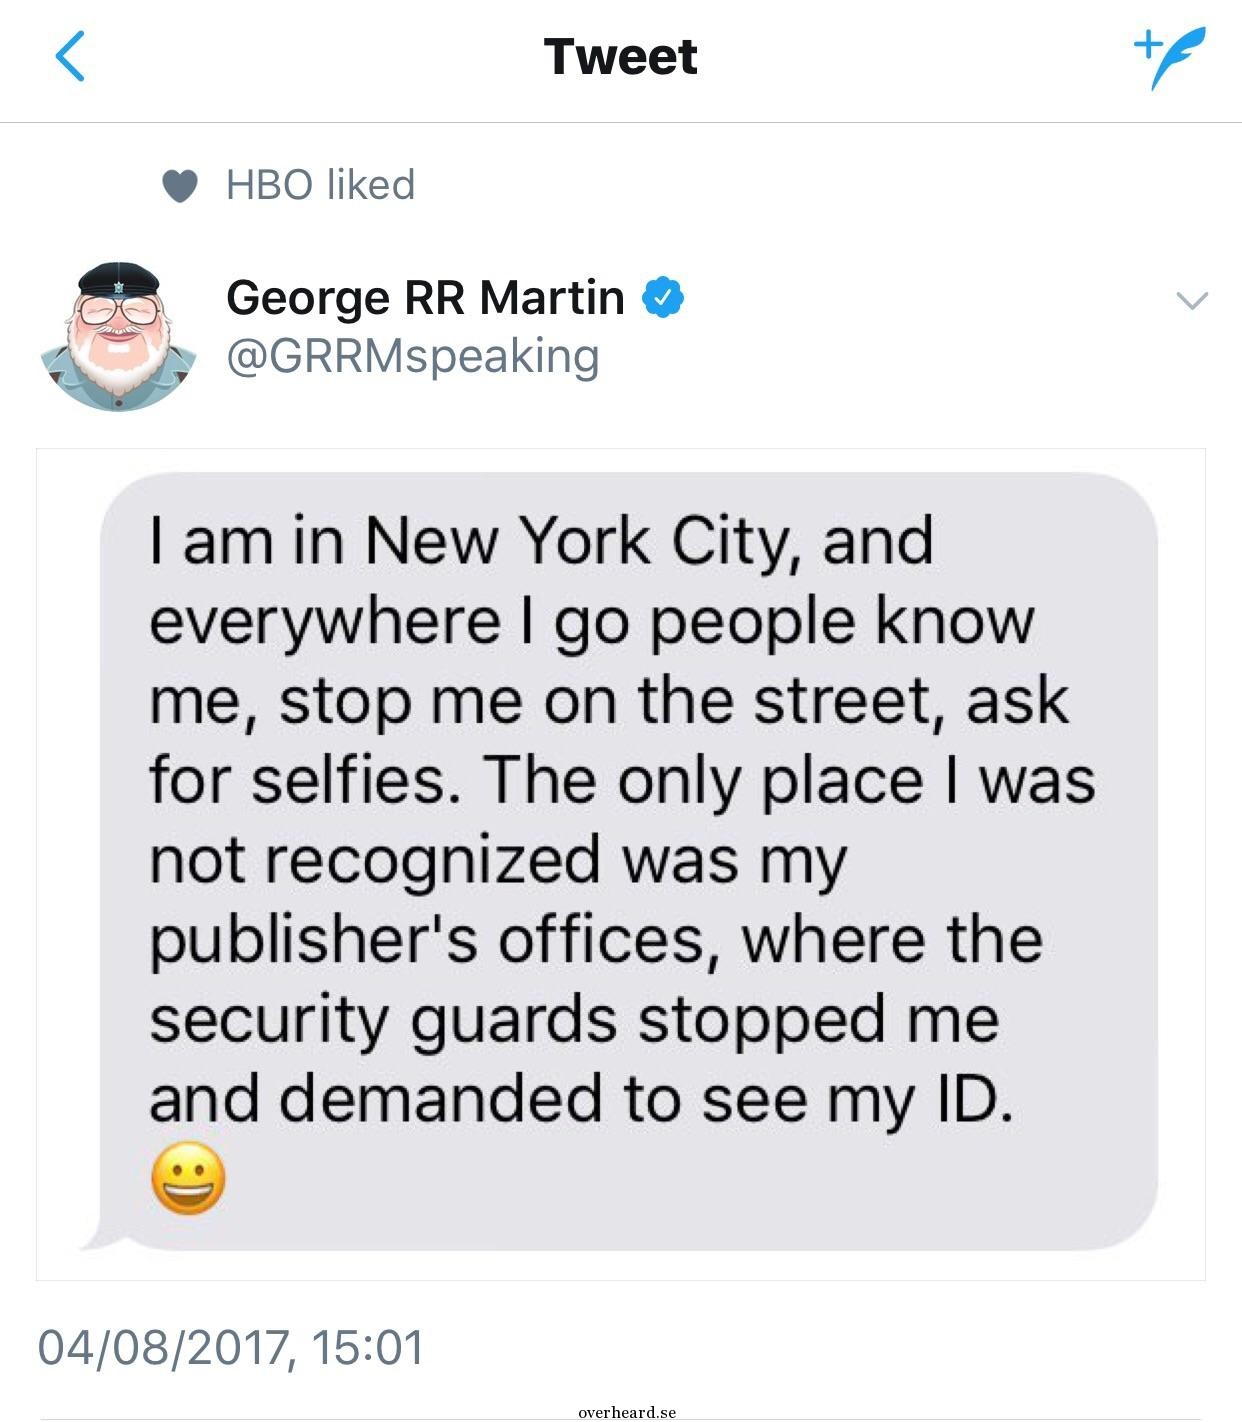
Task: Tap the heart icon beside HBO liked
Action: coord(180,185)
